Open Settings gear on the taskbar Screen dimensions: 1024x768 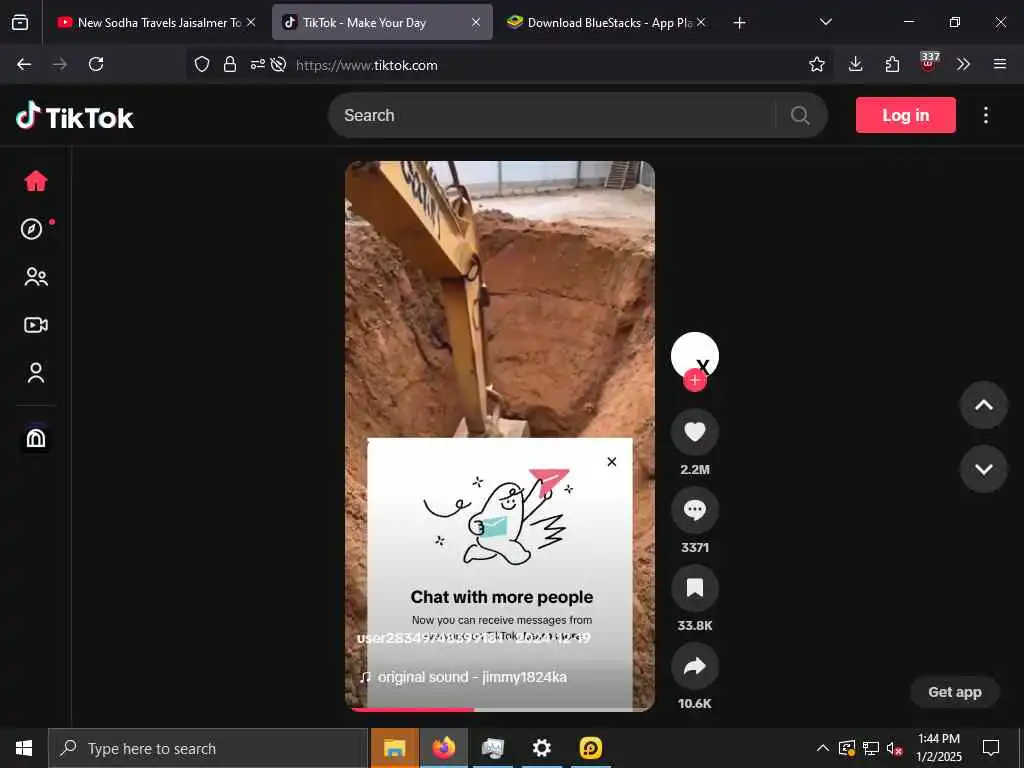(541, 748)
